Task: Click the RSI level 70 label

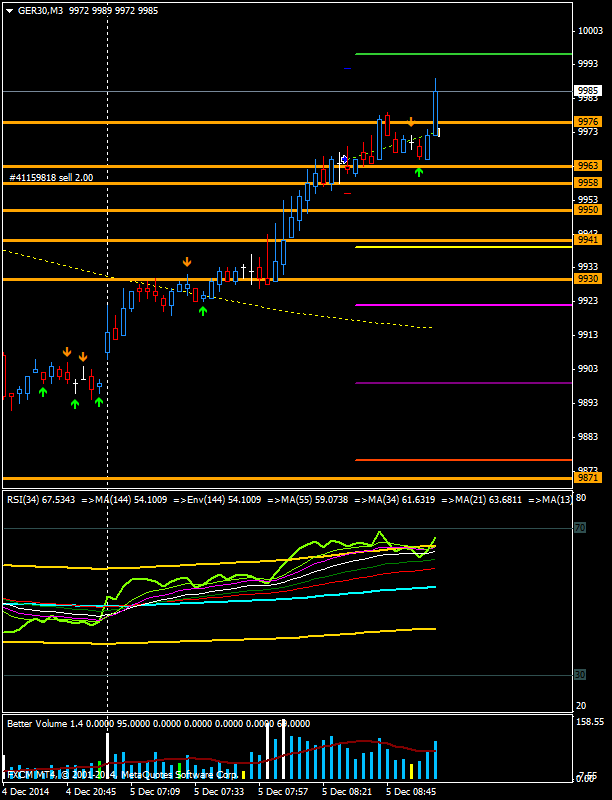Action: tap(579, 528)
